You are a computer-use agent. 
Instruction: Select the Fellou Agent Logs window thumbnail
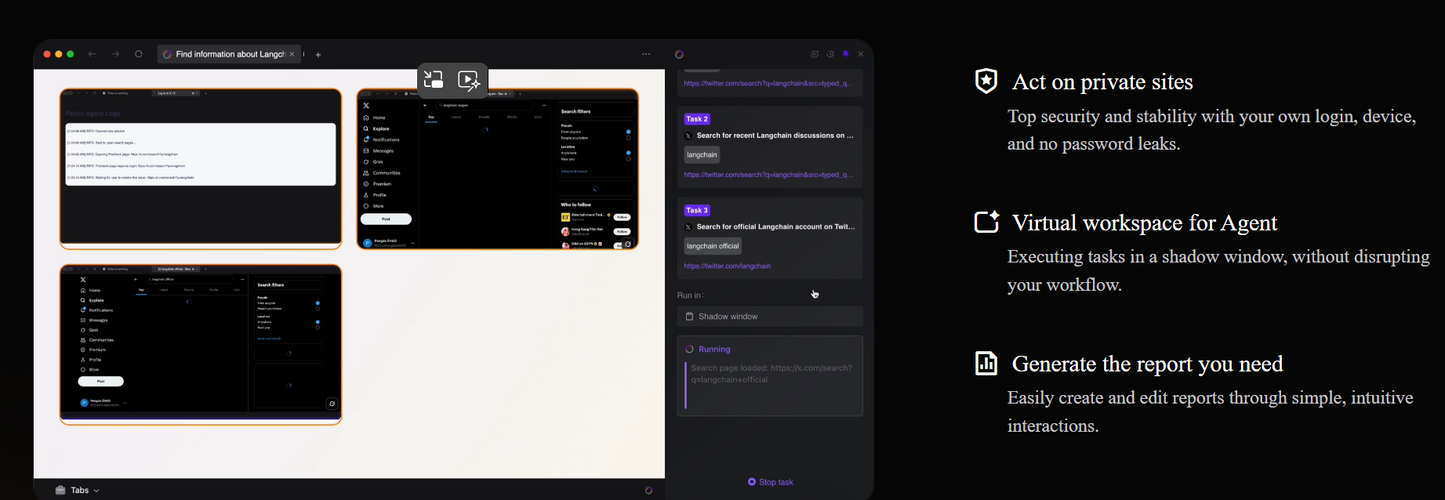coord(201,167)
